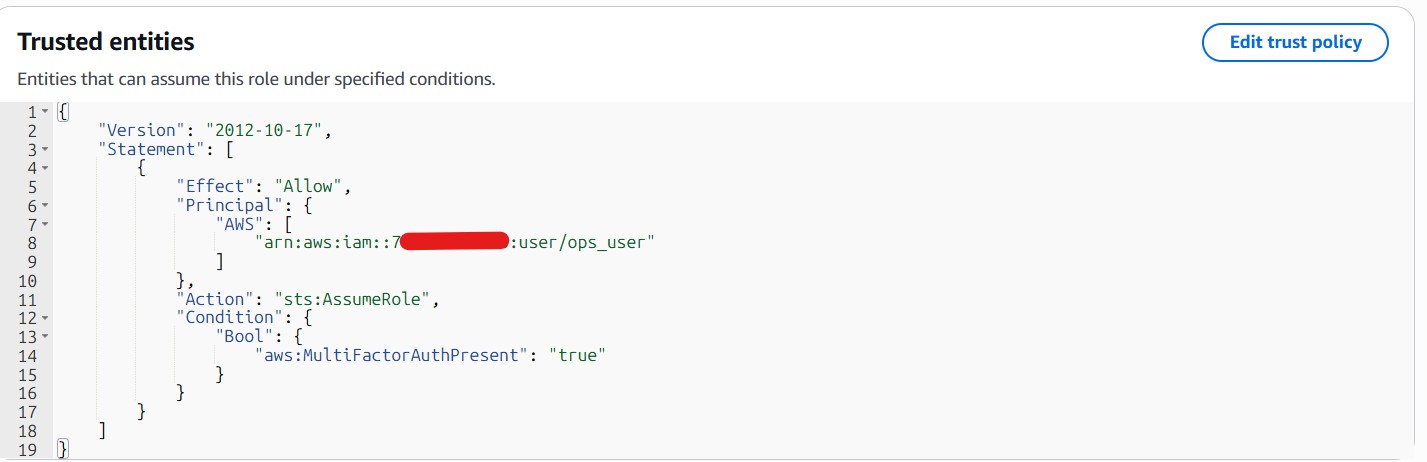Click the Edit trust policy button
Viewport: 1427px width, 462px height.
(1295, 43)
